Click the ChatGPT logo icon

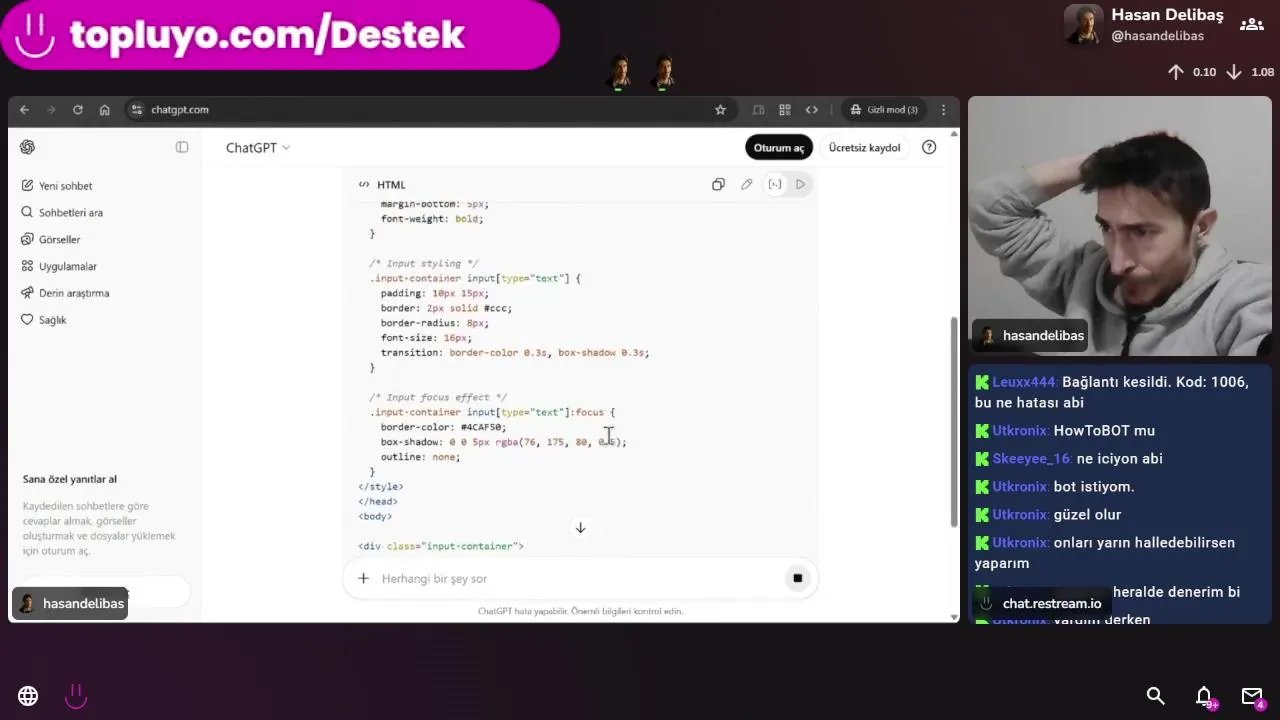[27, 147]
